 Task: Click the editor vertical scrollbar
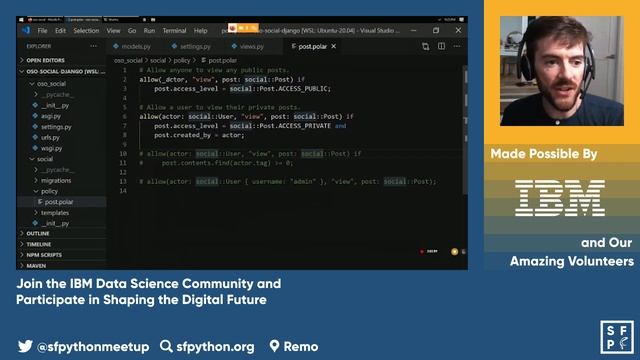click(465, 129)
